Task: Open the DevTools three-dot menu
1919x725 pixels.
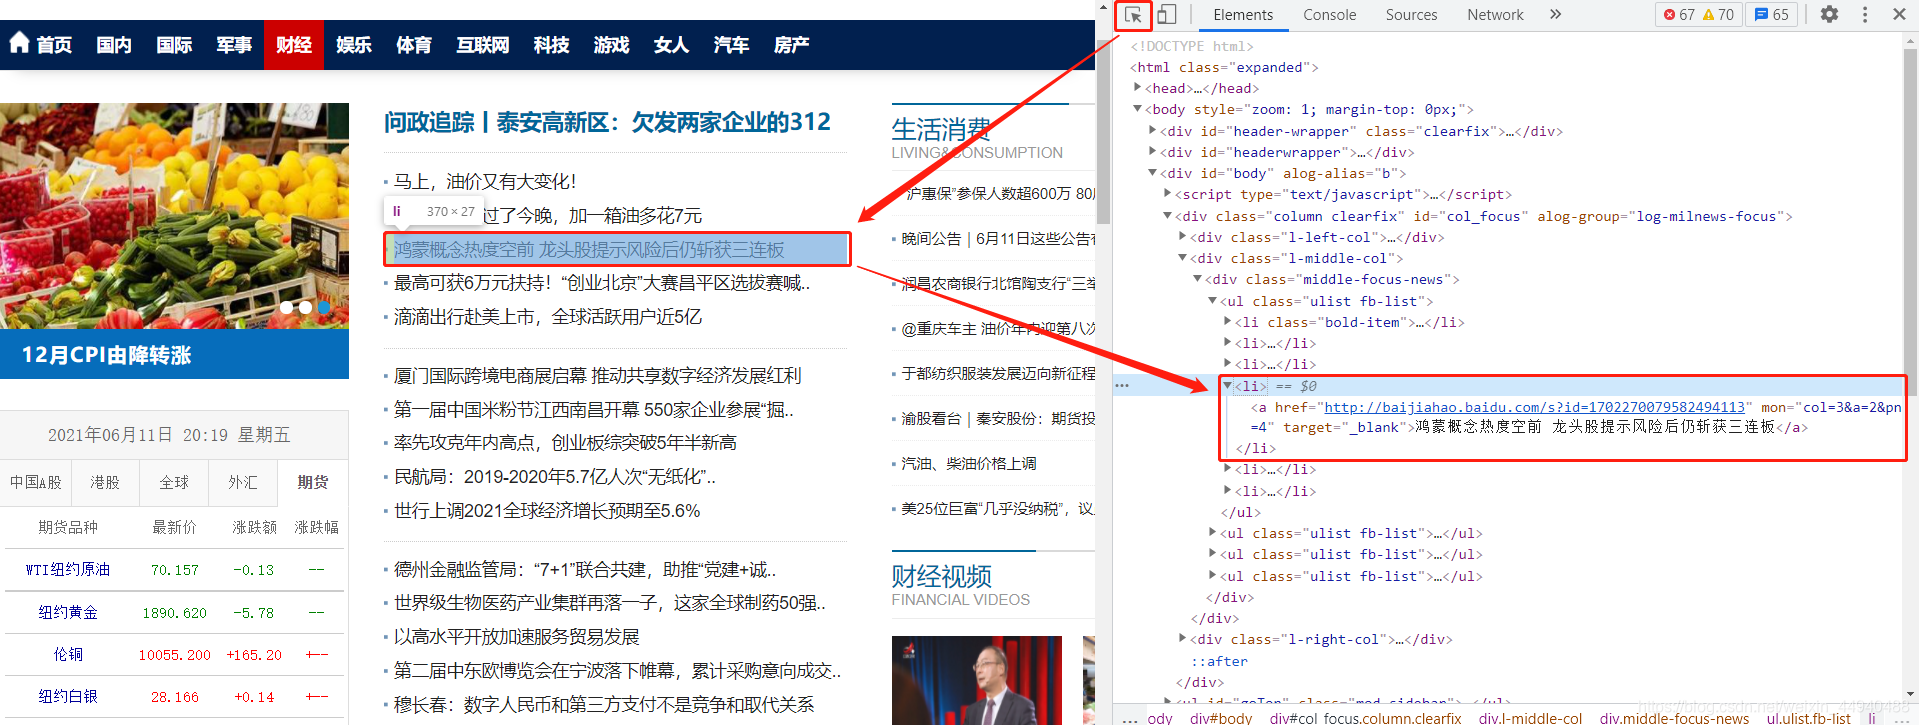Action: point(1865,15)
